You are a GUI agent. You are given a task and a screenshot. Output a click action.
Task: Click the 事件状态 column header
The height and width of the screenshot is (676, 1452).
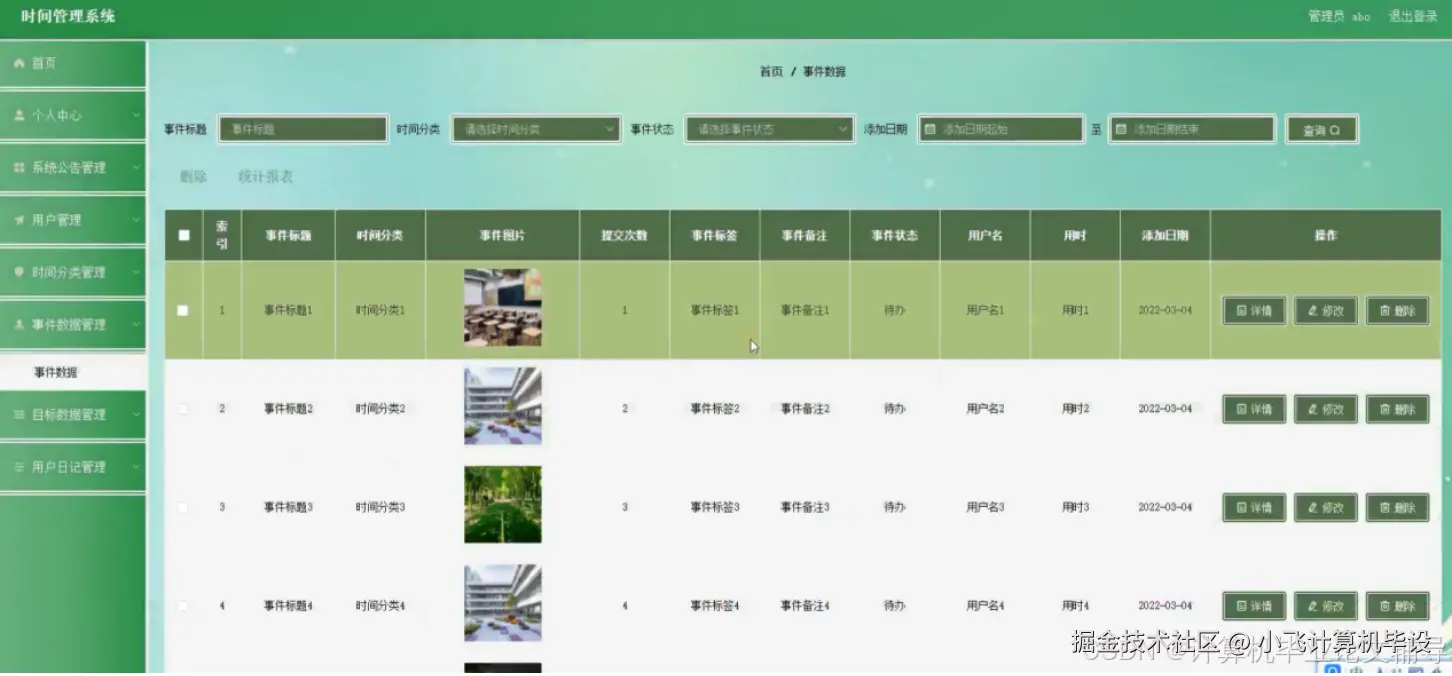(x=894, y=236)
